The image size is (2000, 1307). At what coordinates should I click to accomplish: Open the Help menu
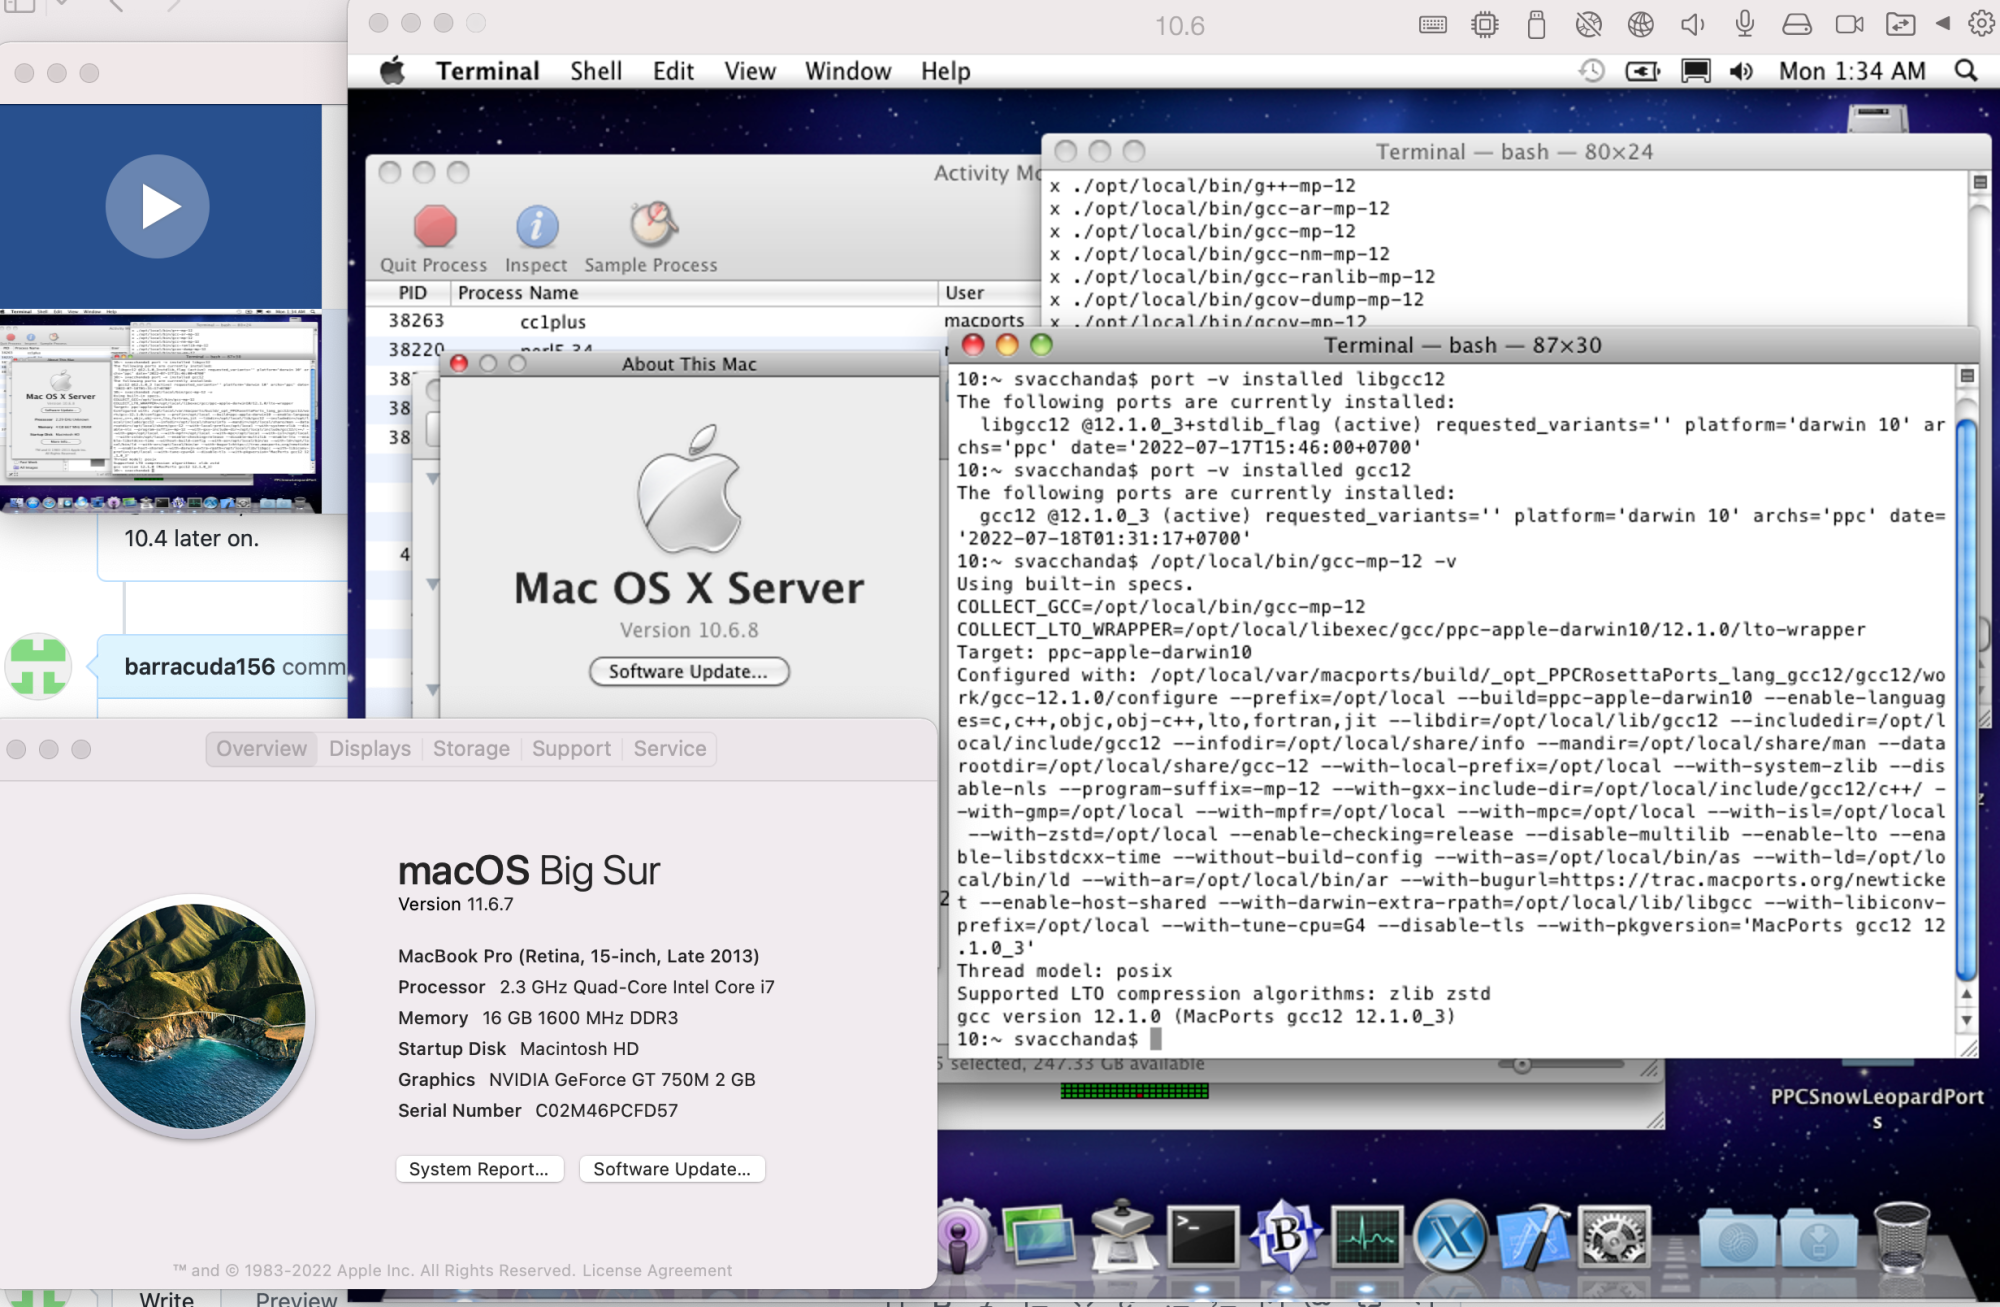click(946, 71)
